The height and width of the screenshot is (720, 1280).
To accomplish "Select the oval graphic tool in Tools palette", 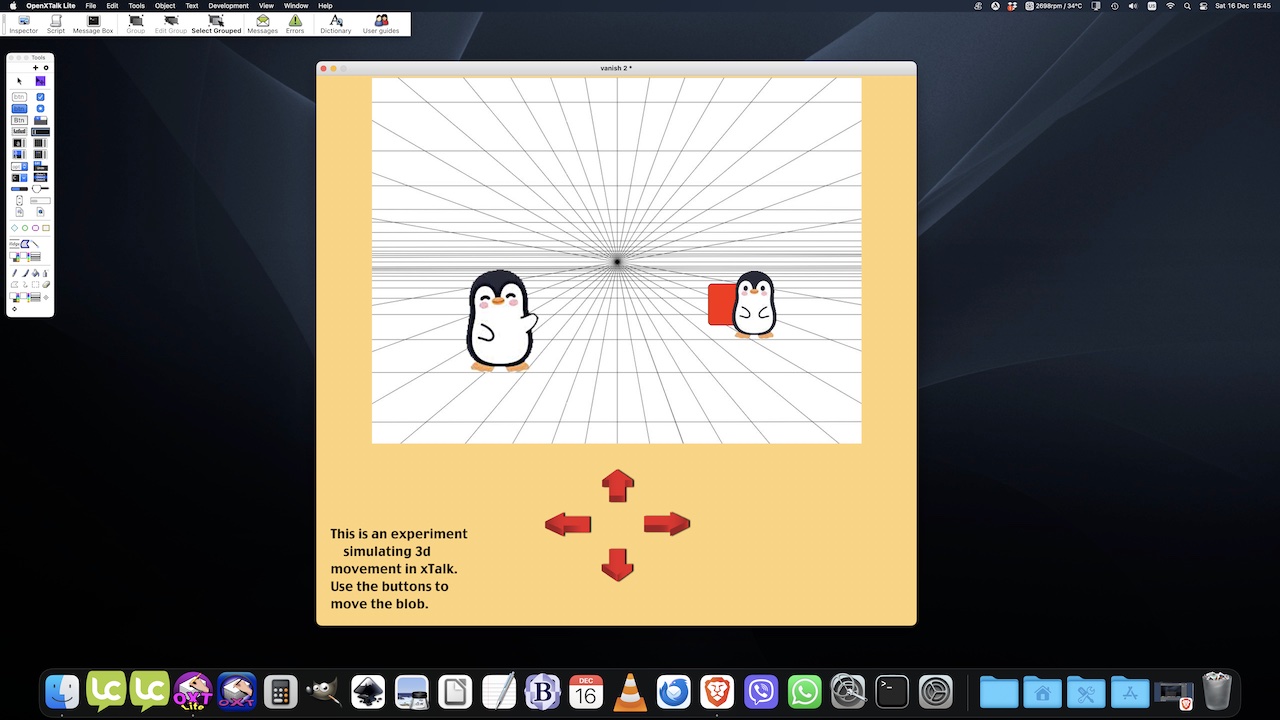I will (x=25, y=227).
